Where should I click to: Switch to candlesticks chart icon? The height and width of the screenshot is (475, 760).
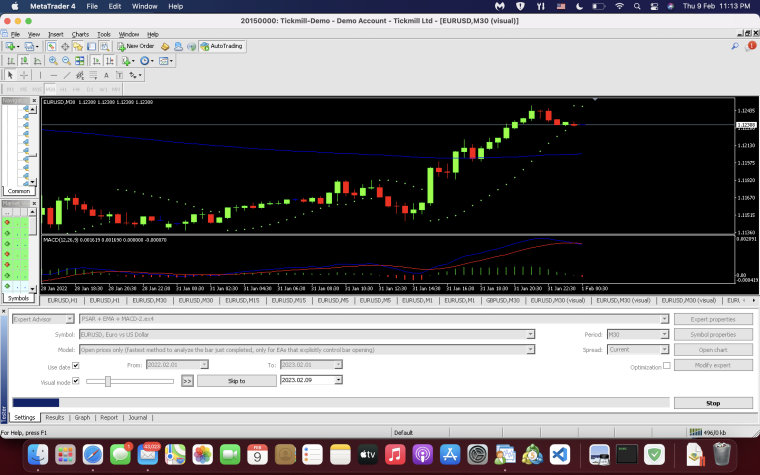click(24, 61)
